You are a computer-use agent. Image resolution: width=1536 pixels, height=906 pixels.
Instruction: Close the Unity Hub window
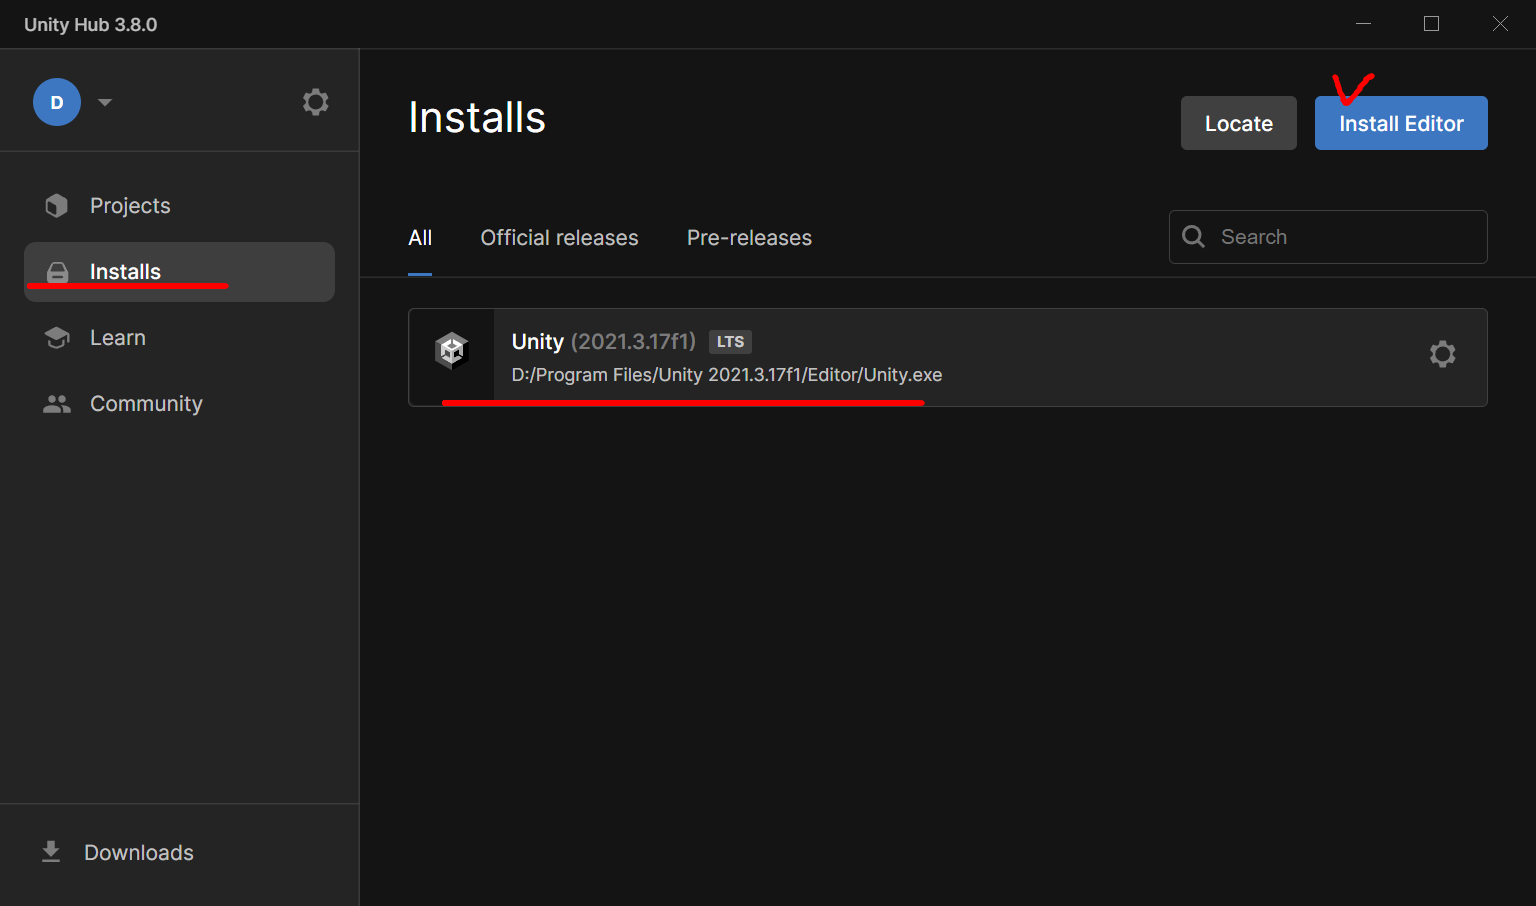coord(1500,24)
